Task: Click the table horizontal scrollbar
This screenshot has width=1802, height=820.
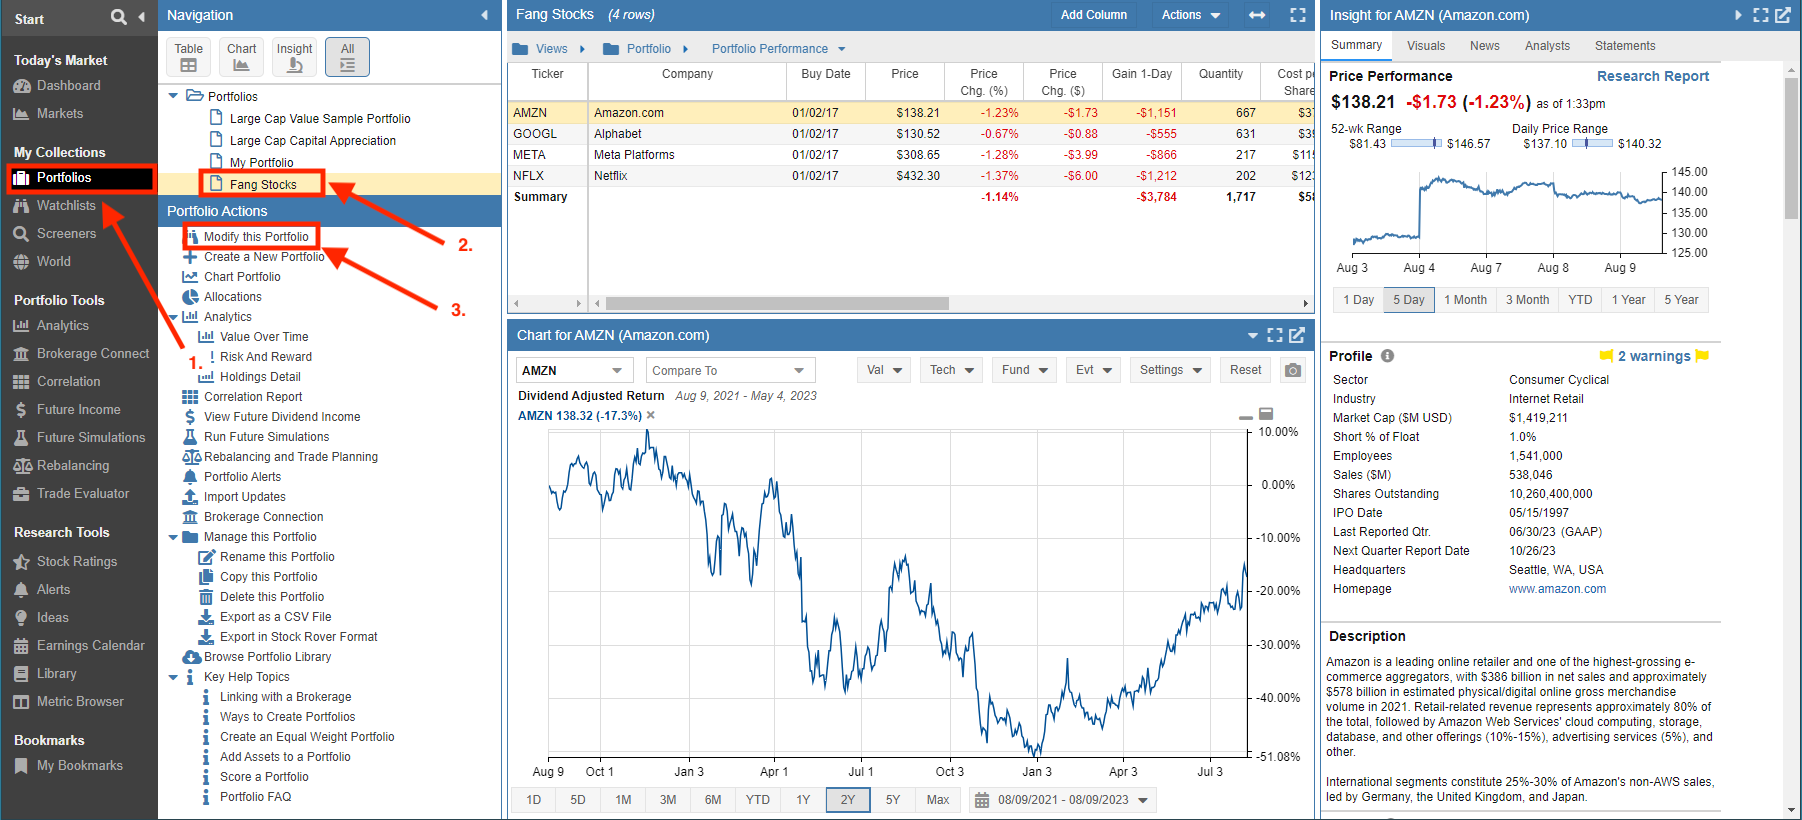Action: point(777,303)
